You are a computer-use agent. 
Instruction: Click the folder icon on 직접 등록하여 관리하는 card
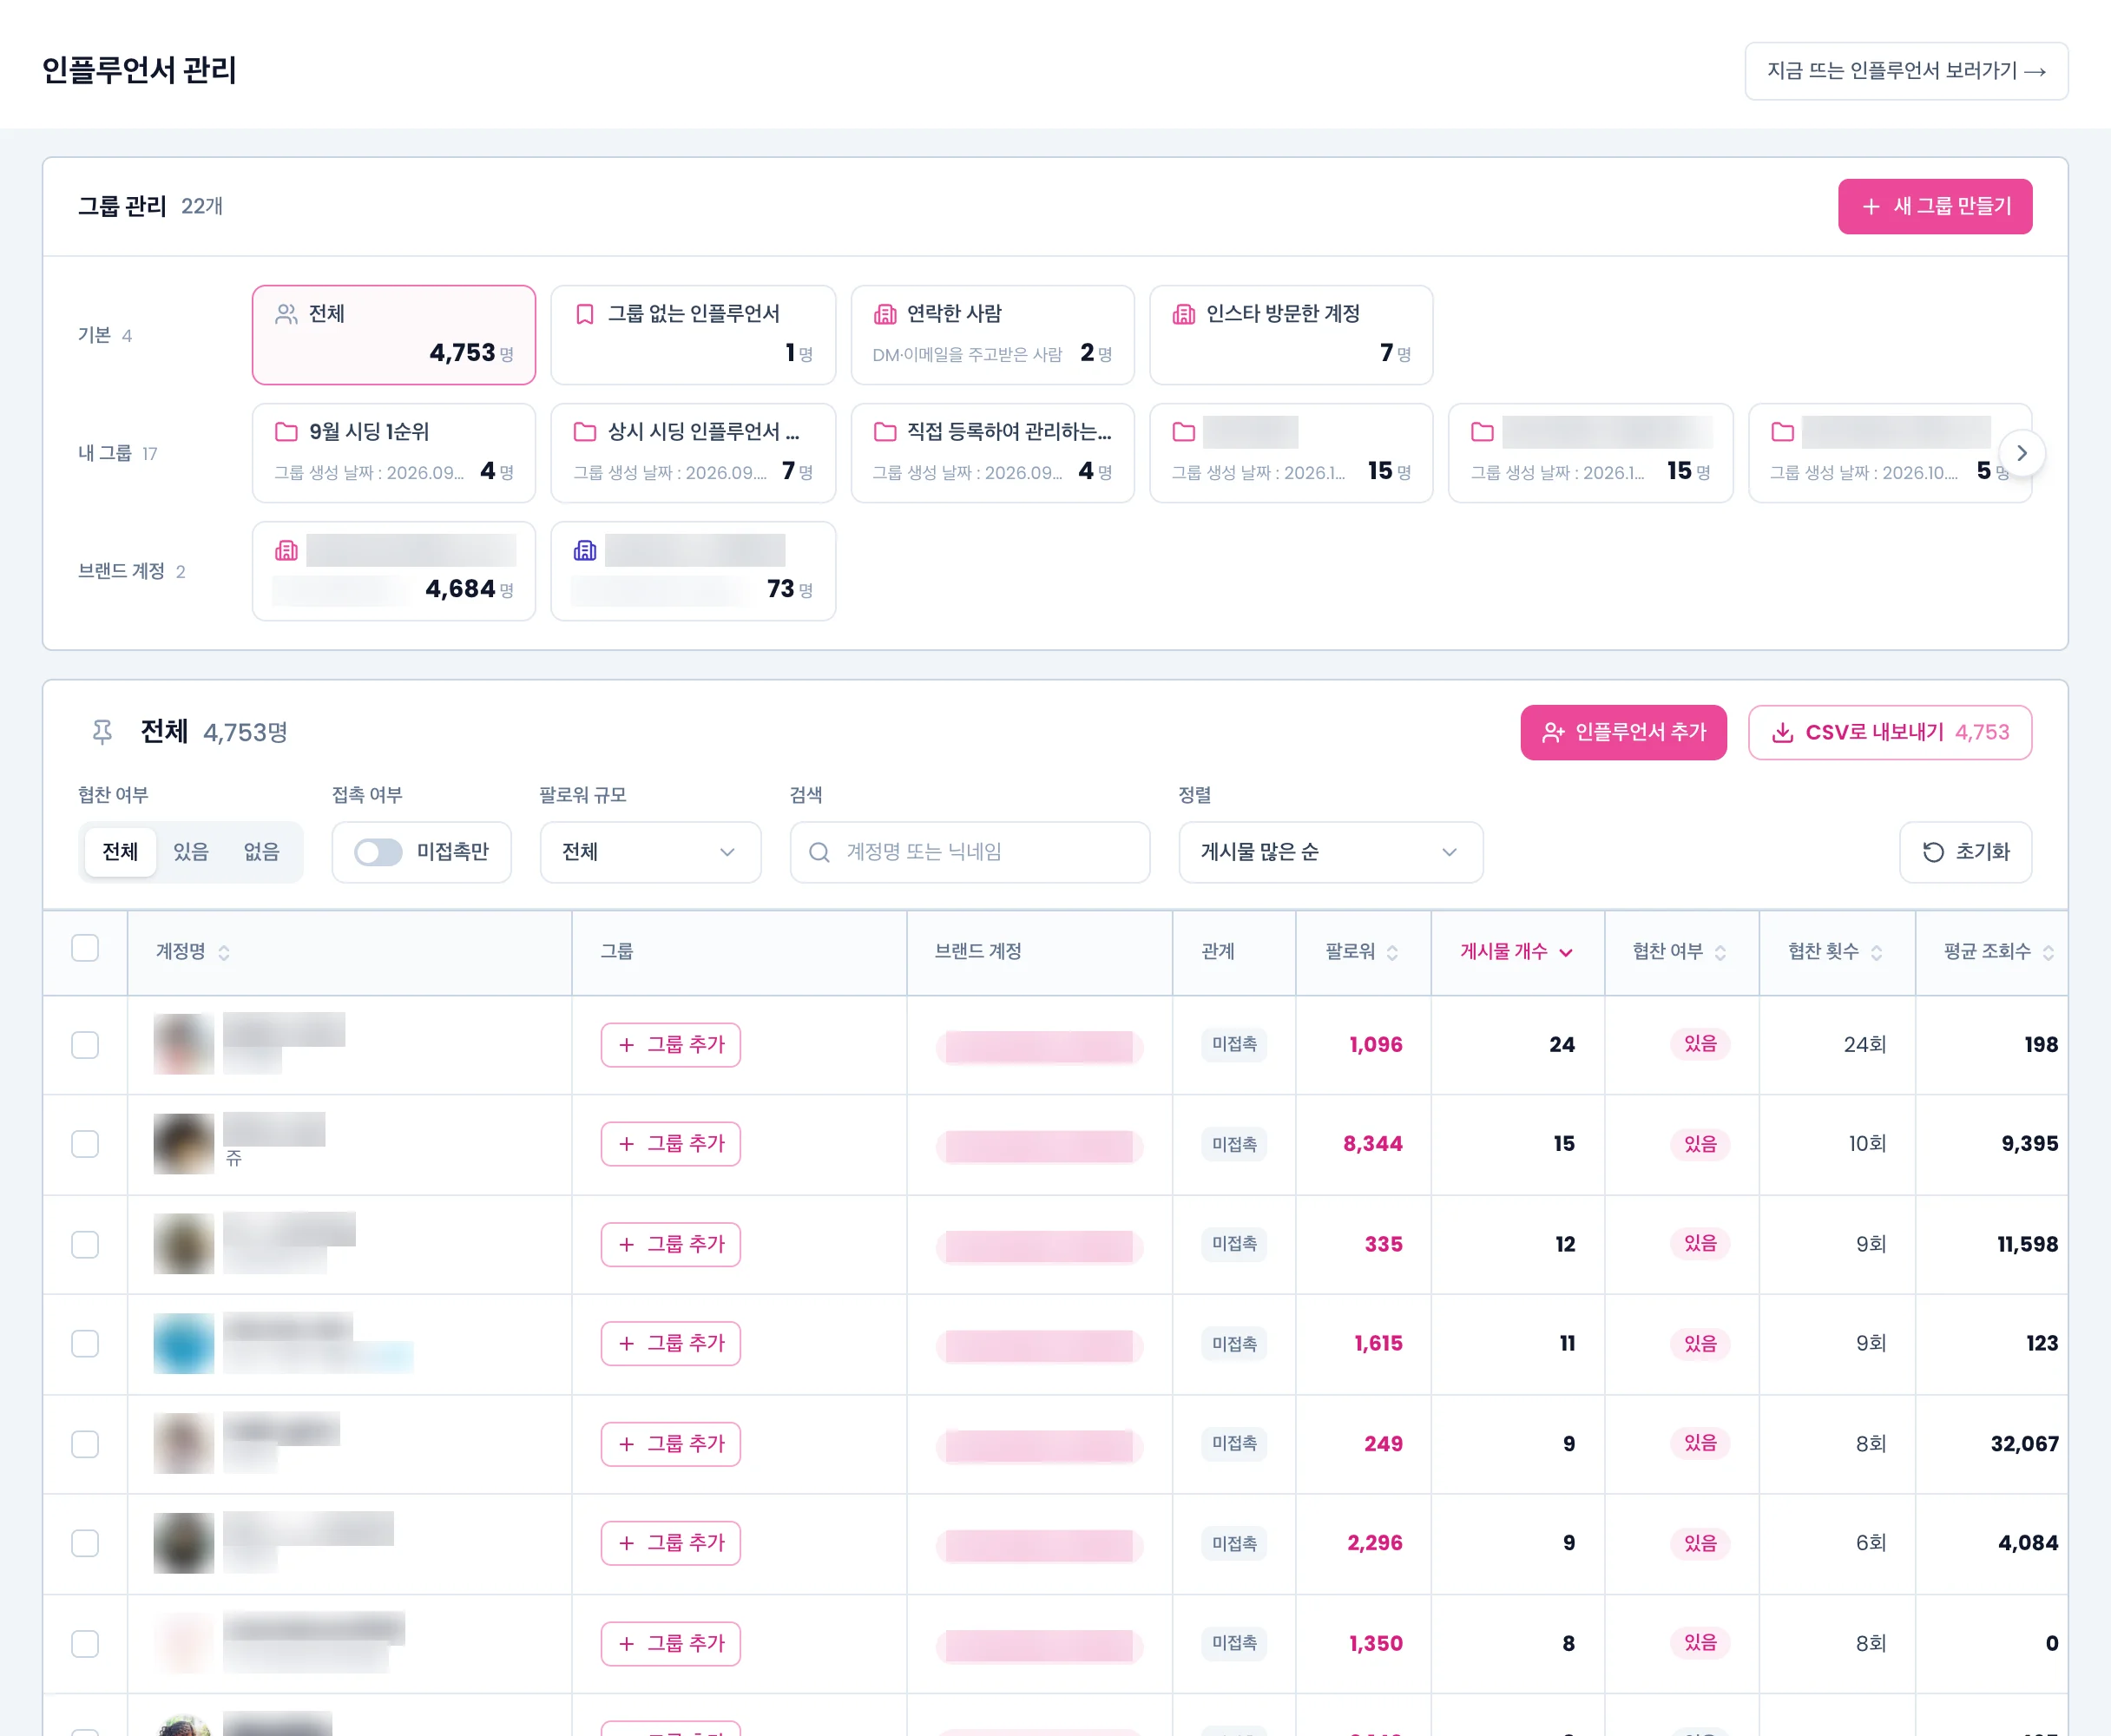click(x=885, y=432)
